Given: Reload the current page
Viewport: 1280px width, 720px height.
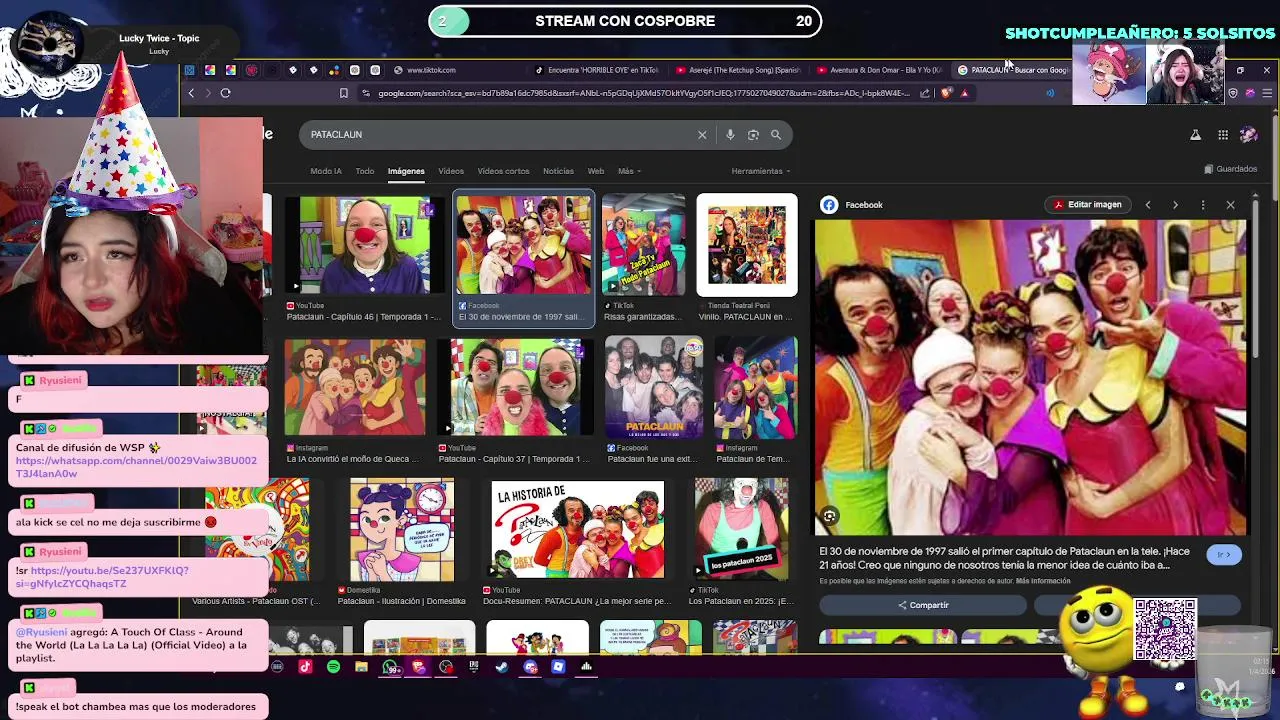Looking at the screenshot, I should 226,93.
